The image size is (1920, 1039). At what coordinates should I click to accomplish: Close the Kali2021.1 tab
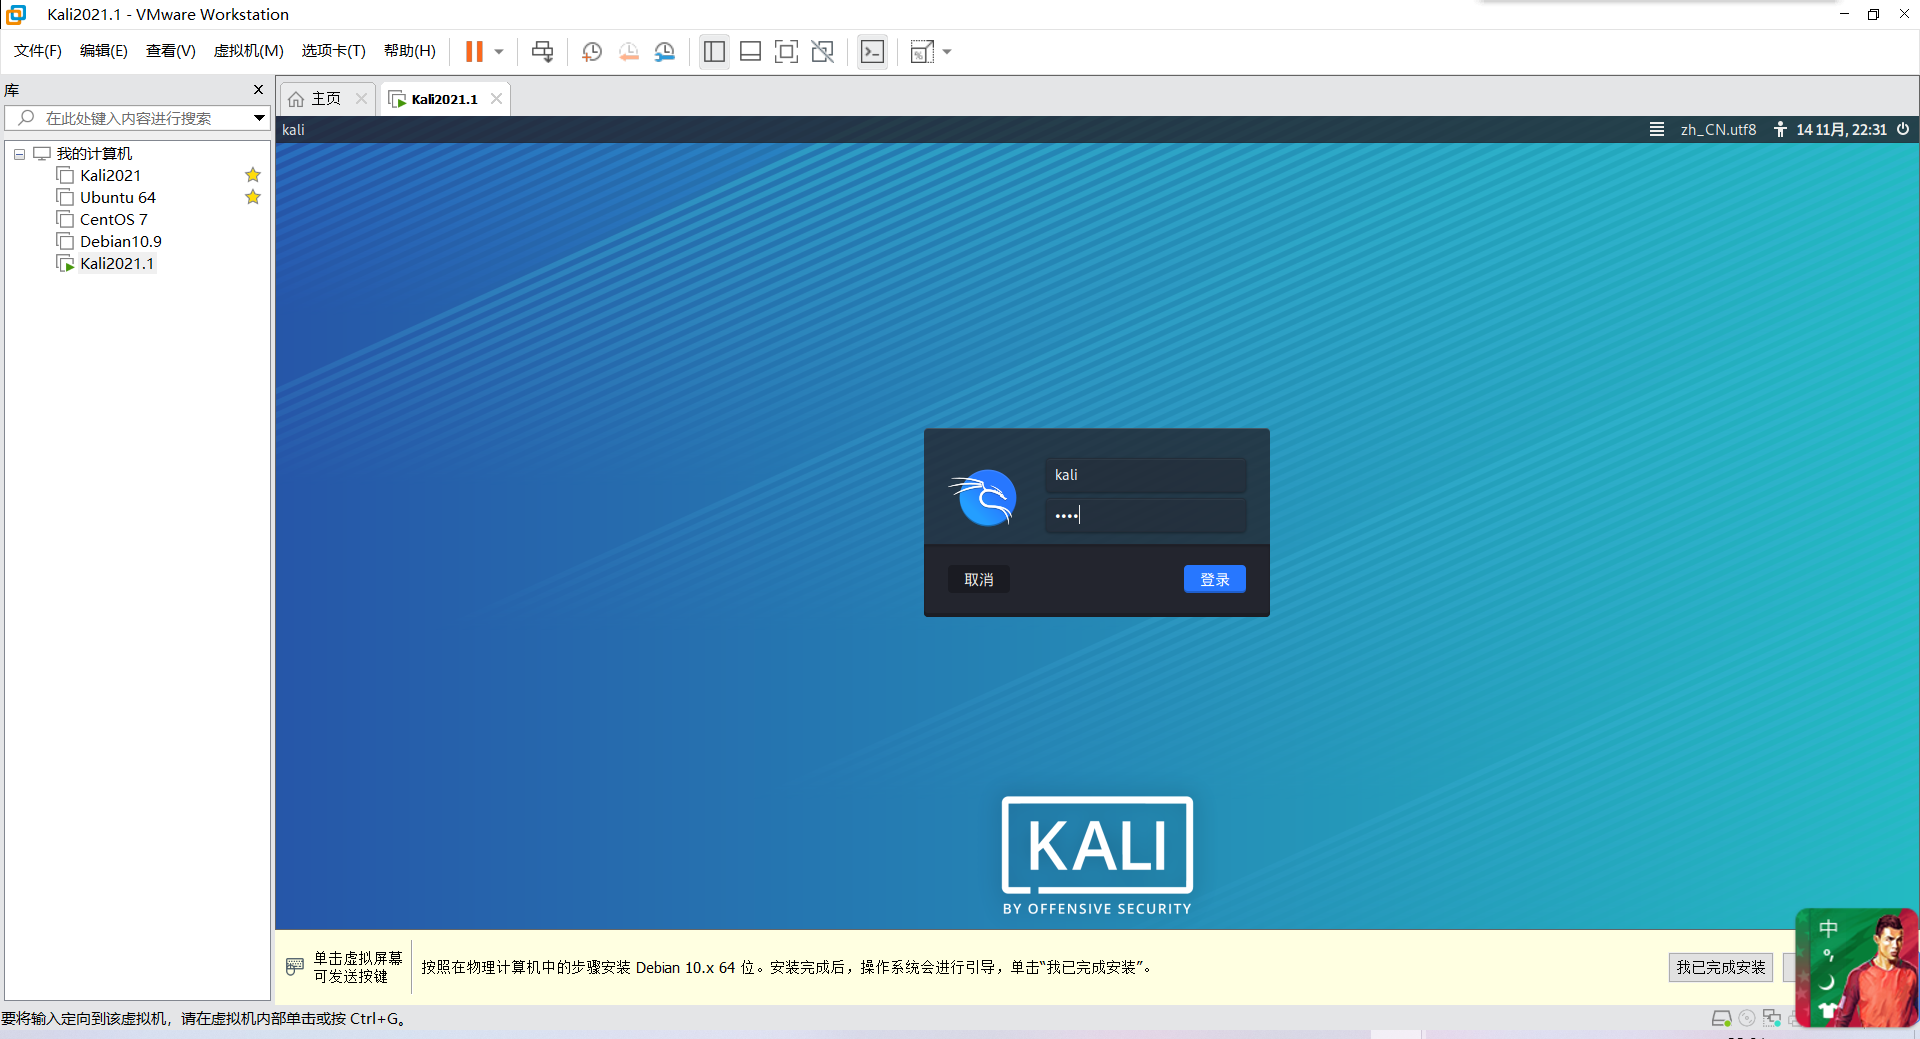point(496,98)
